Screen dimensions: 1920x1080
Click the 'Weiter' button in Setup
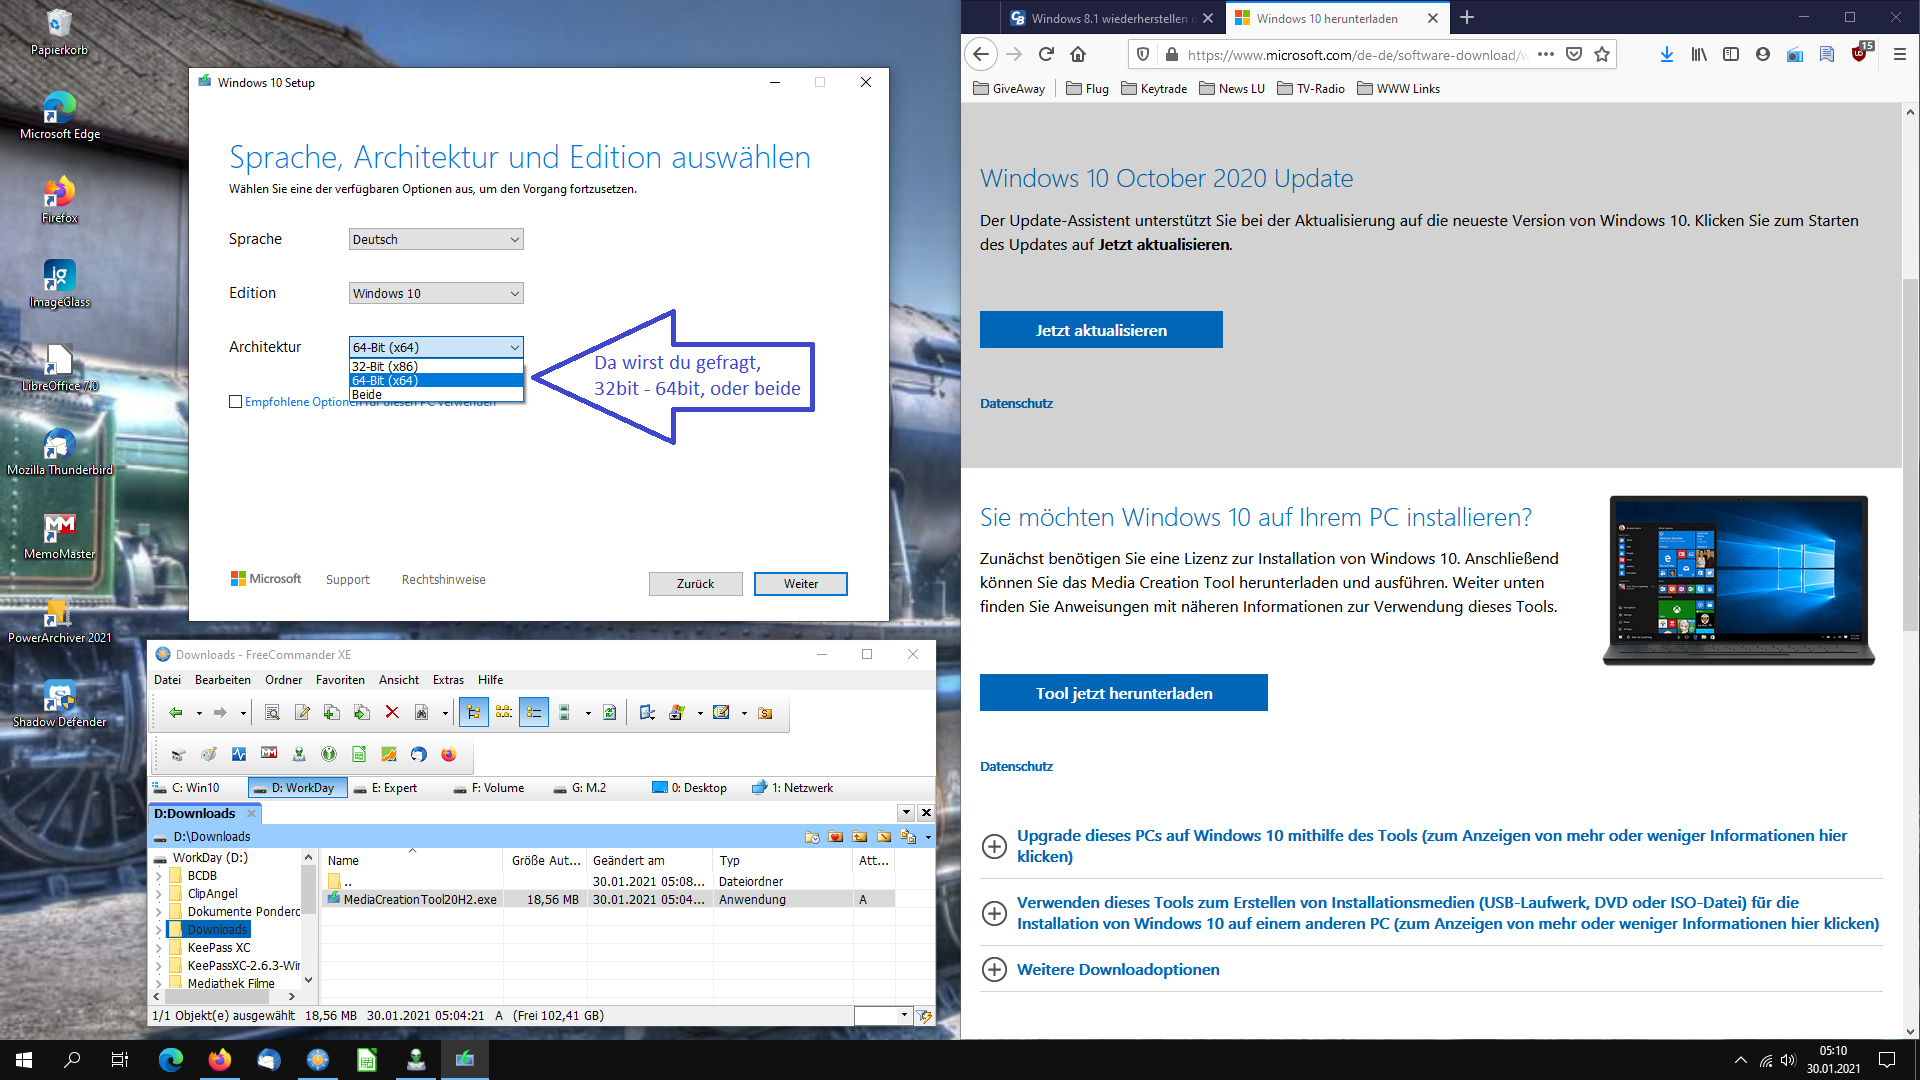(800, 584)
